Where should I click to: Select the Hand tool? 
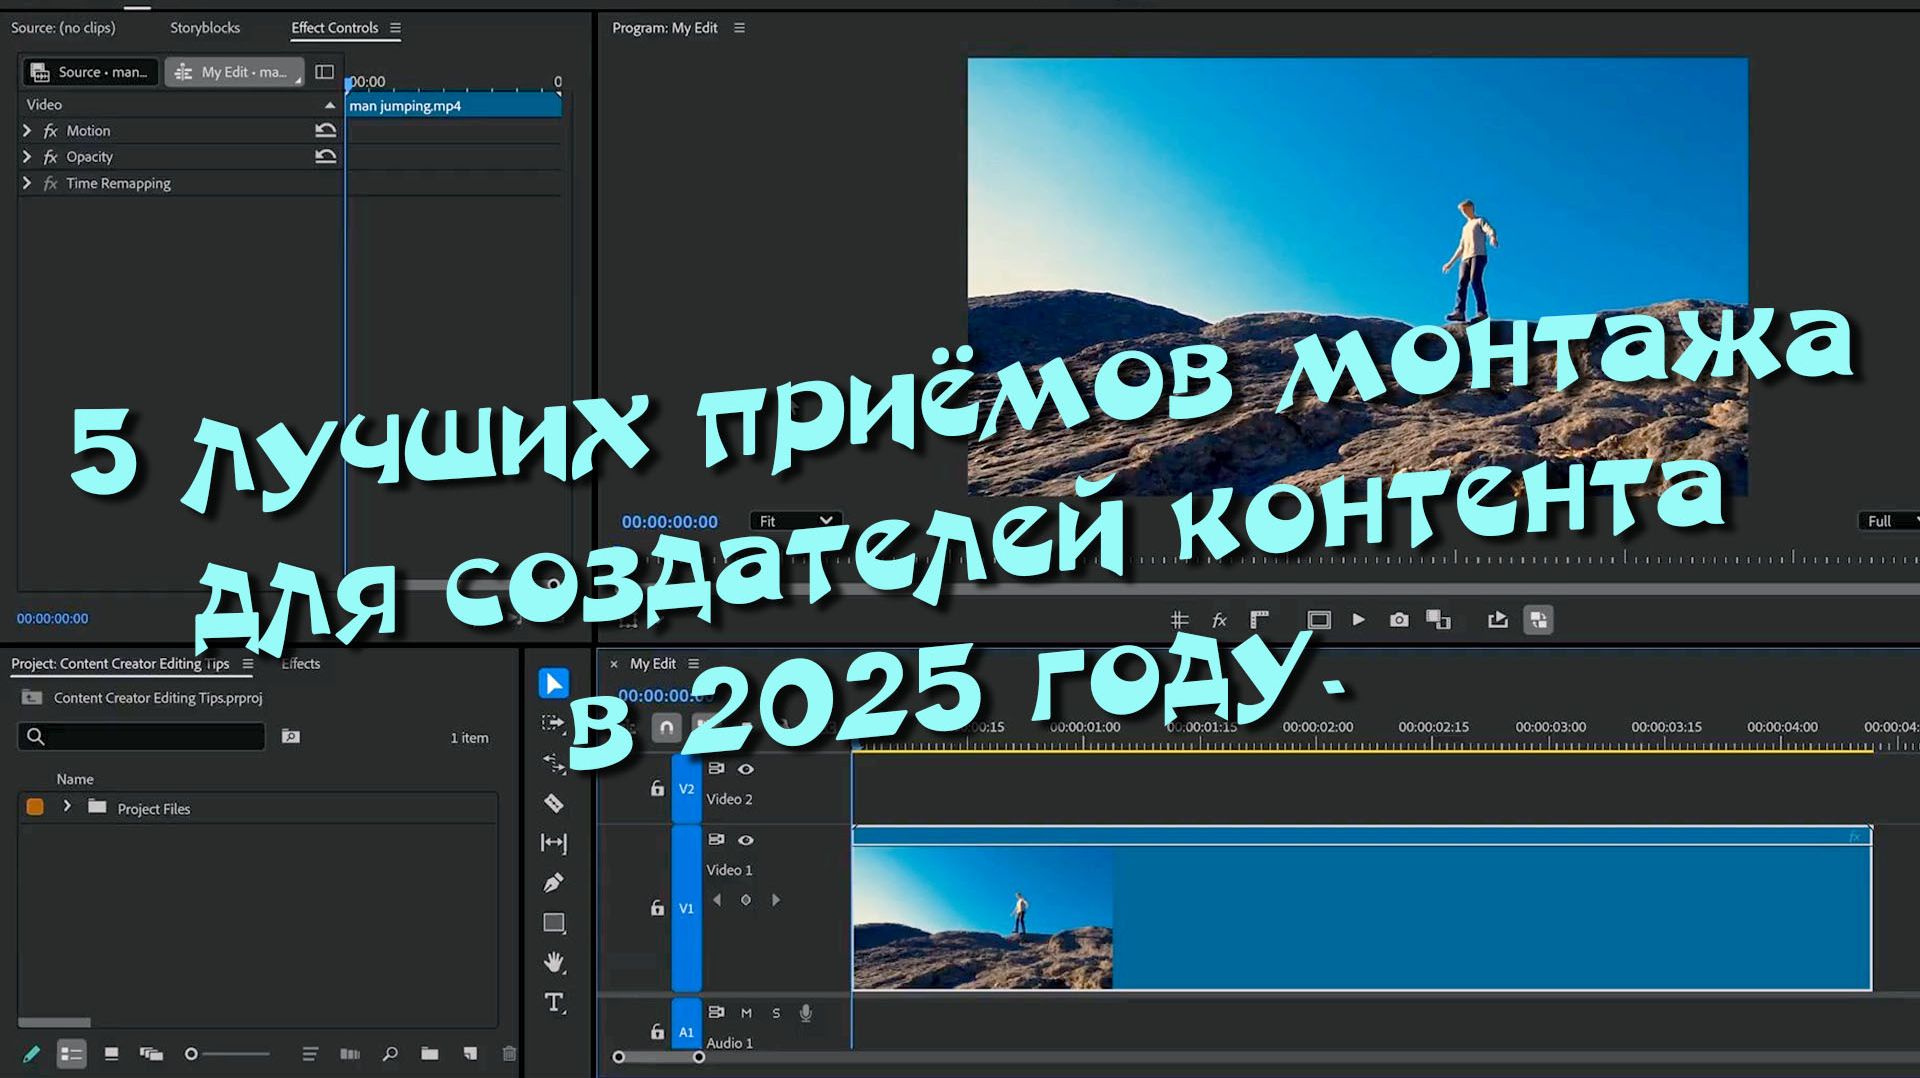pyautogui.click(x=553, y=962)
